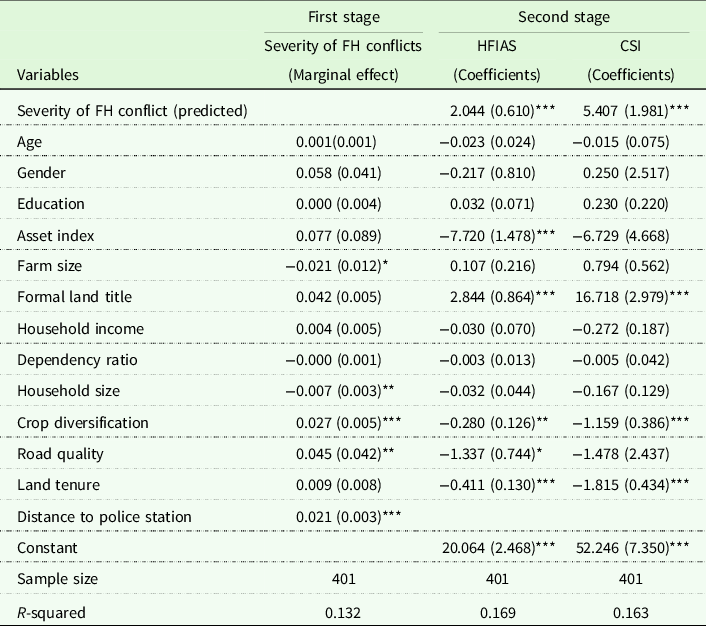Click the "Severity of FH conflicts" subheading
706x626 pixels.
coord(344,45)
